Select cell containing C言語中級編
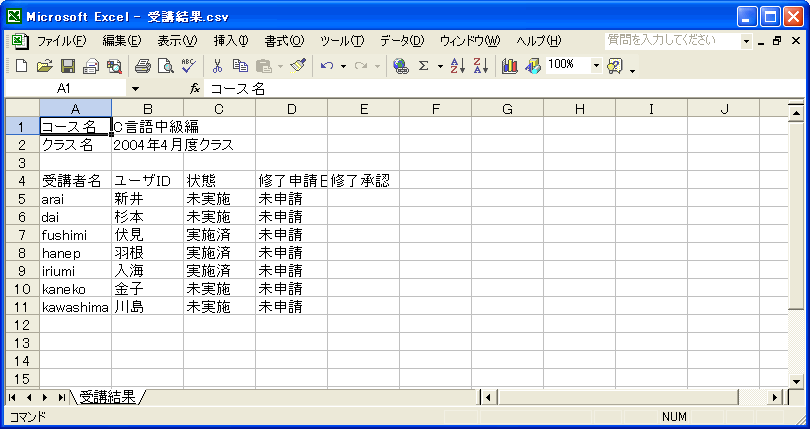The height and width of the screenshot is (429, 810). tap(147, 127)
